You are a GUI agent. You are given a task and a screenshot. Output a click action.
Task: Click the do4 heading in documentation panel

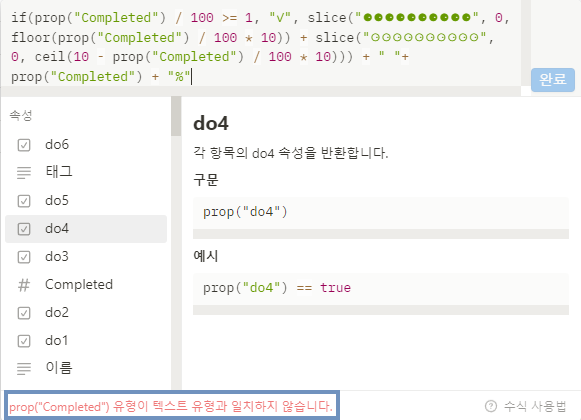click(211, 123)
